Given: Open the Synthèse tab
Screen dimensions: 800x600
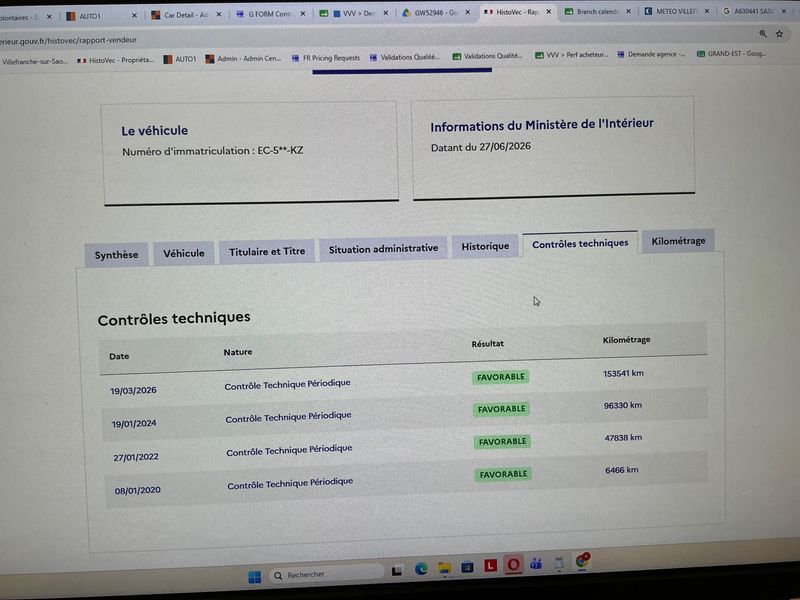Looking at the screenshot, I should coord(116,255).
